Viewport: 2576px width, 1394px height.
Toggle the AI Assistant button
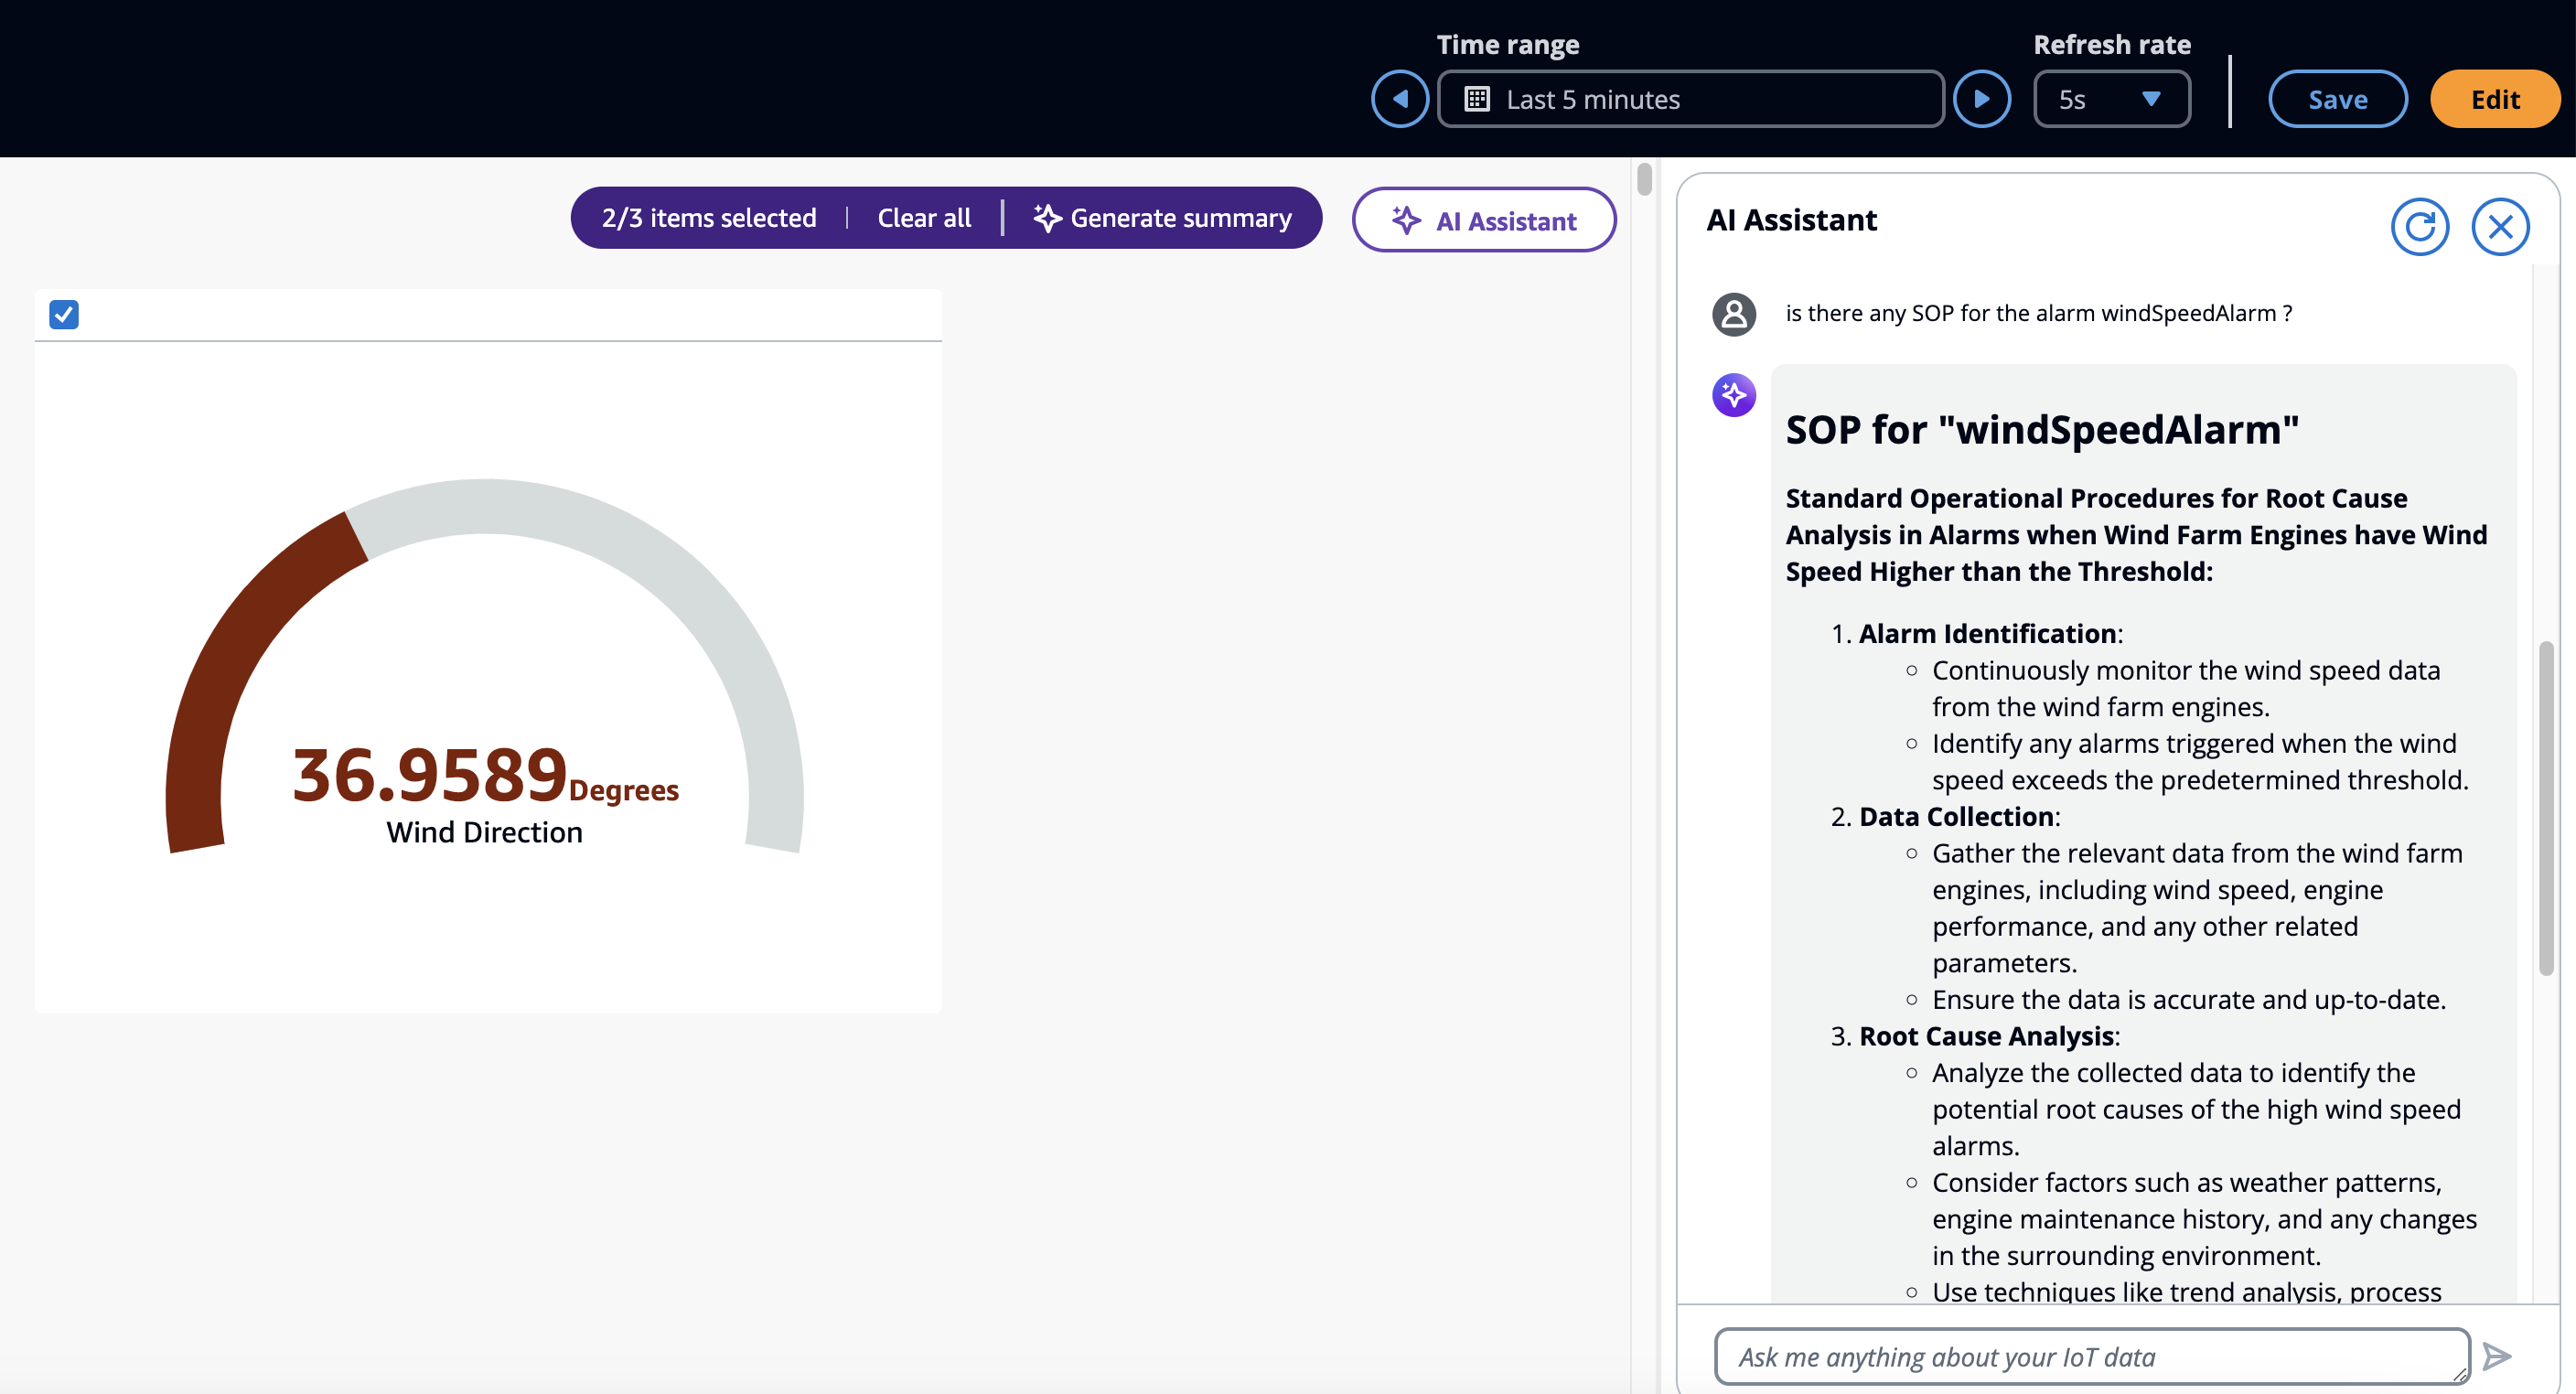coord(1484,220)
